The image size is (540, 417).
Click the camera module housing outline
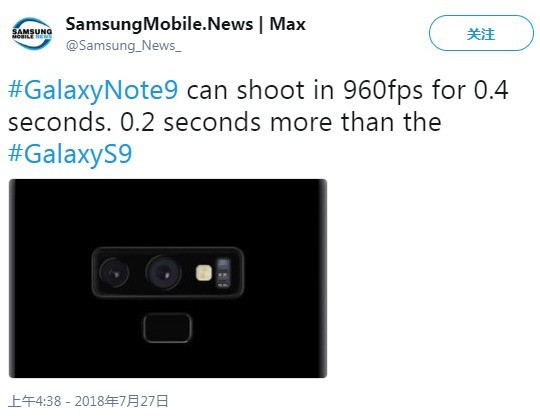(x=168, y=272)
